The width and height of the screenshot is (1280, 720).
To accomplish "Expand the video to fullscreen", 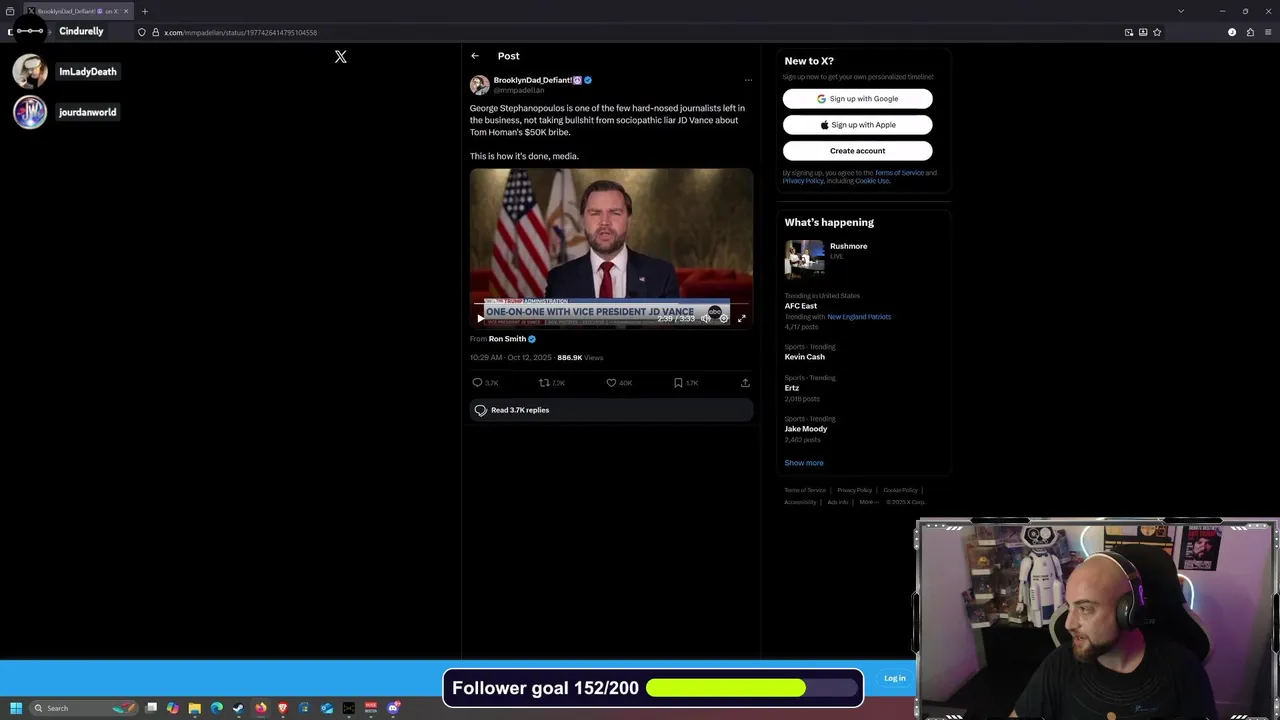I will tap(742, 318).
